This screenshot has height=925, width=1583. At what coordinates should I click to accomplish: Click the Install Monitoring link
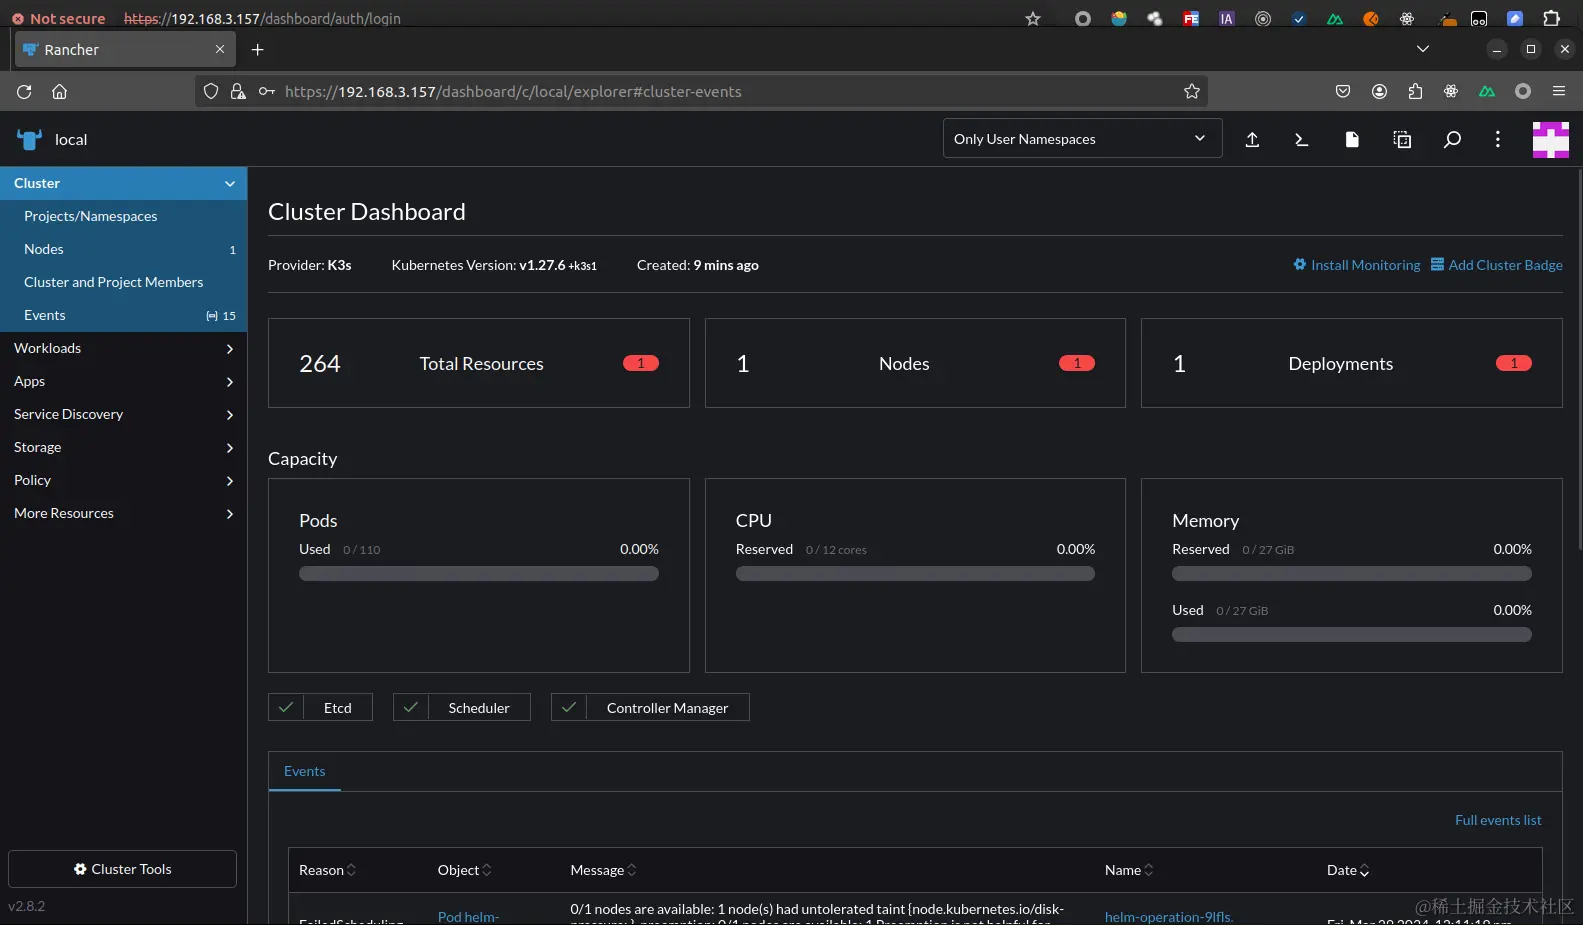click(x=1365, y=265)
